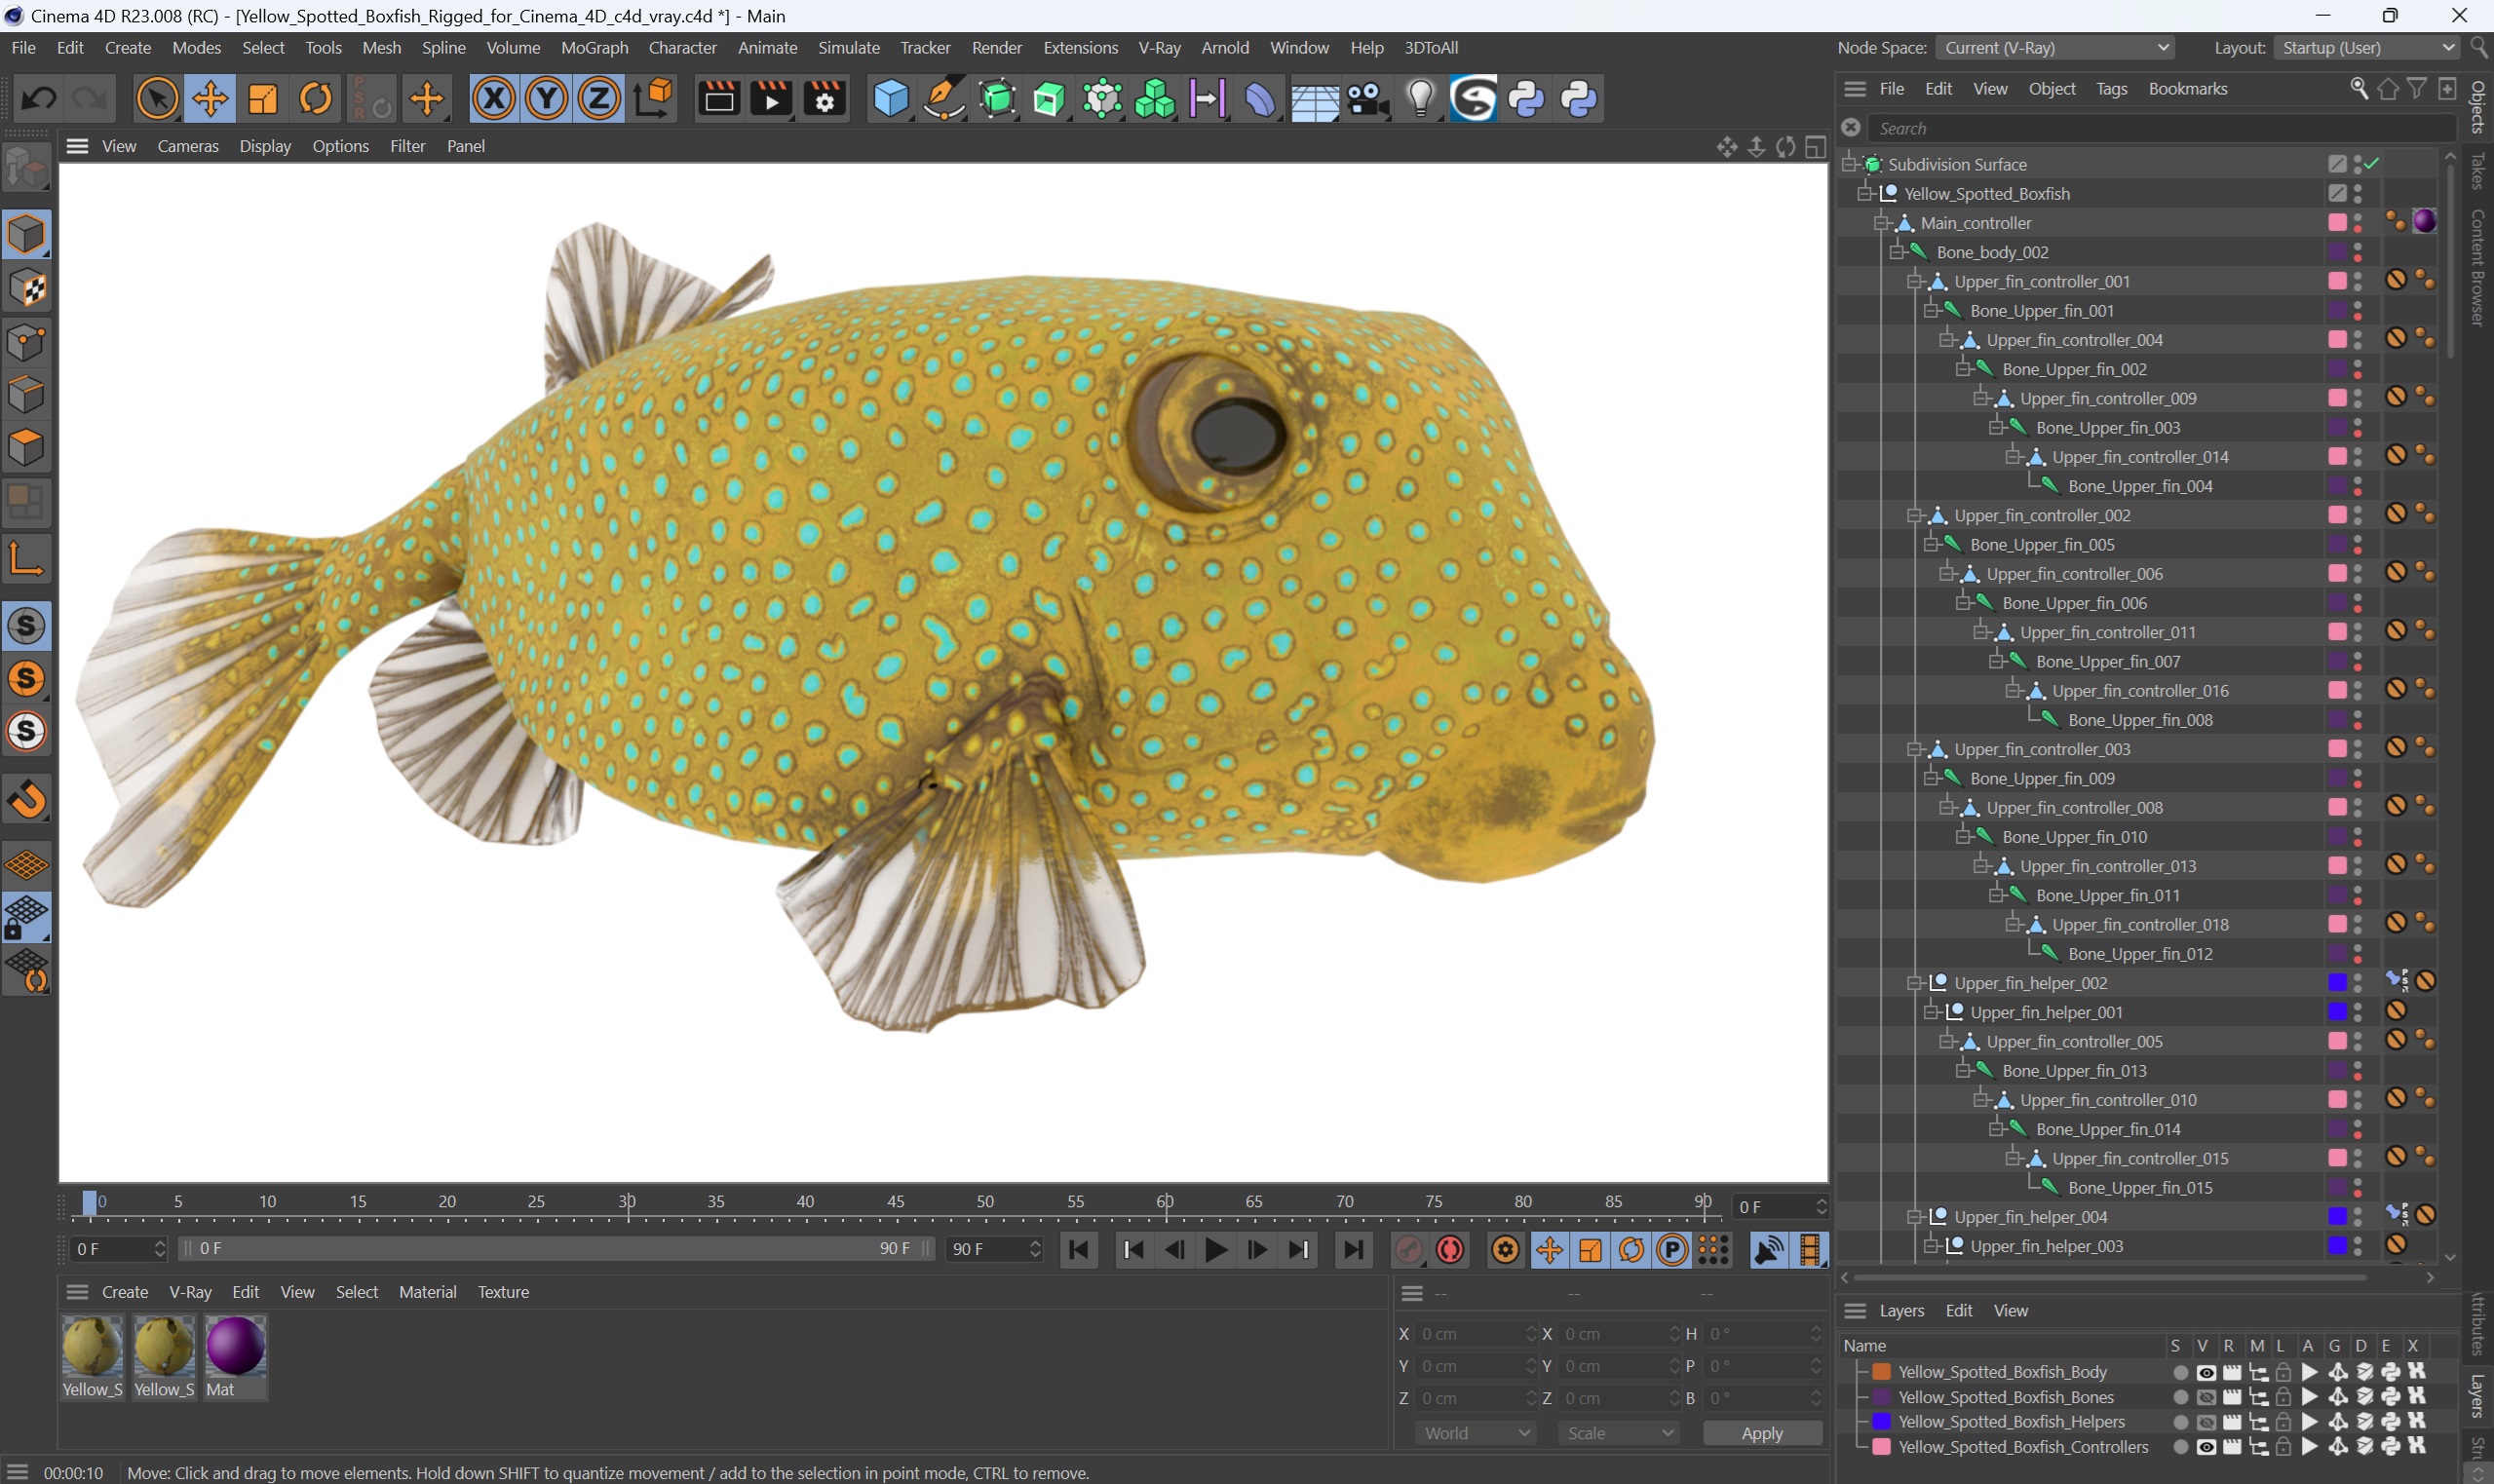This screenshot has height=1484, width=2494.
Task: Toggle Subdivision Surface enable checkmark
Action: pyautogui.click(x=2373, y=163)
